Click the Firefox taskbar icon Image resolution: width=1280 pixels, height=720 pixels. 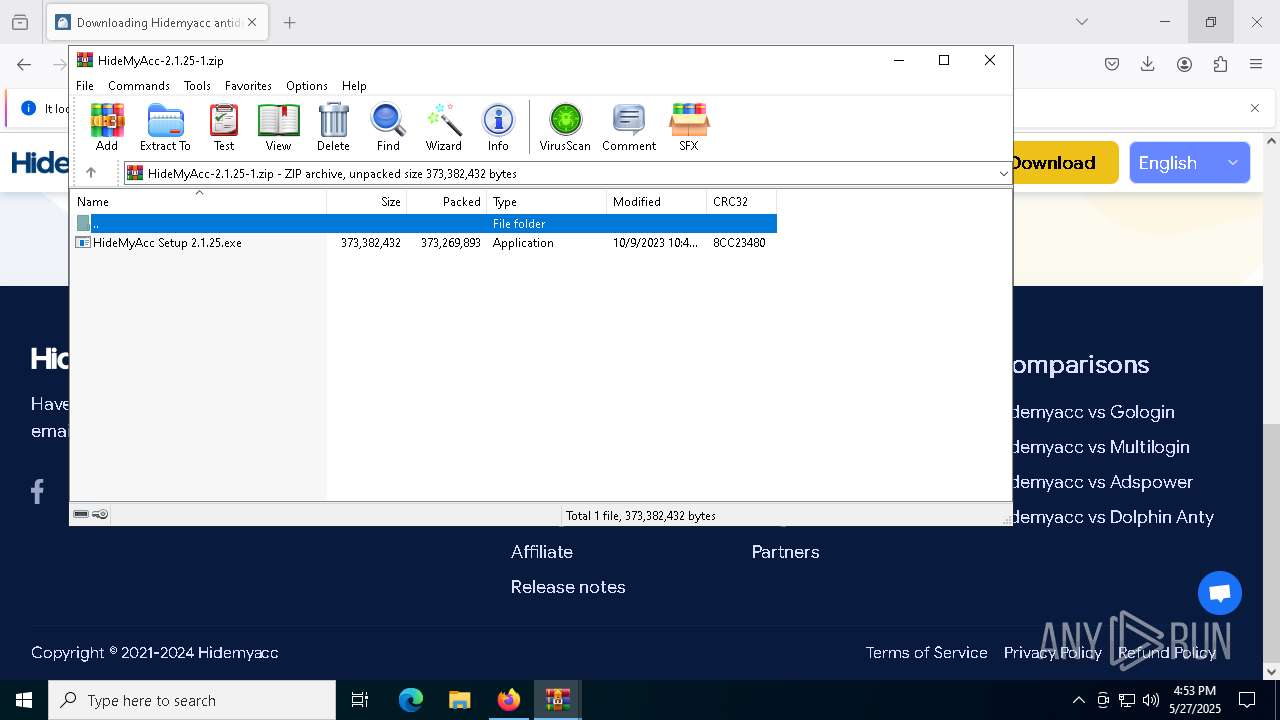[509, 700]
